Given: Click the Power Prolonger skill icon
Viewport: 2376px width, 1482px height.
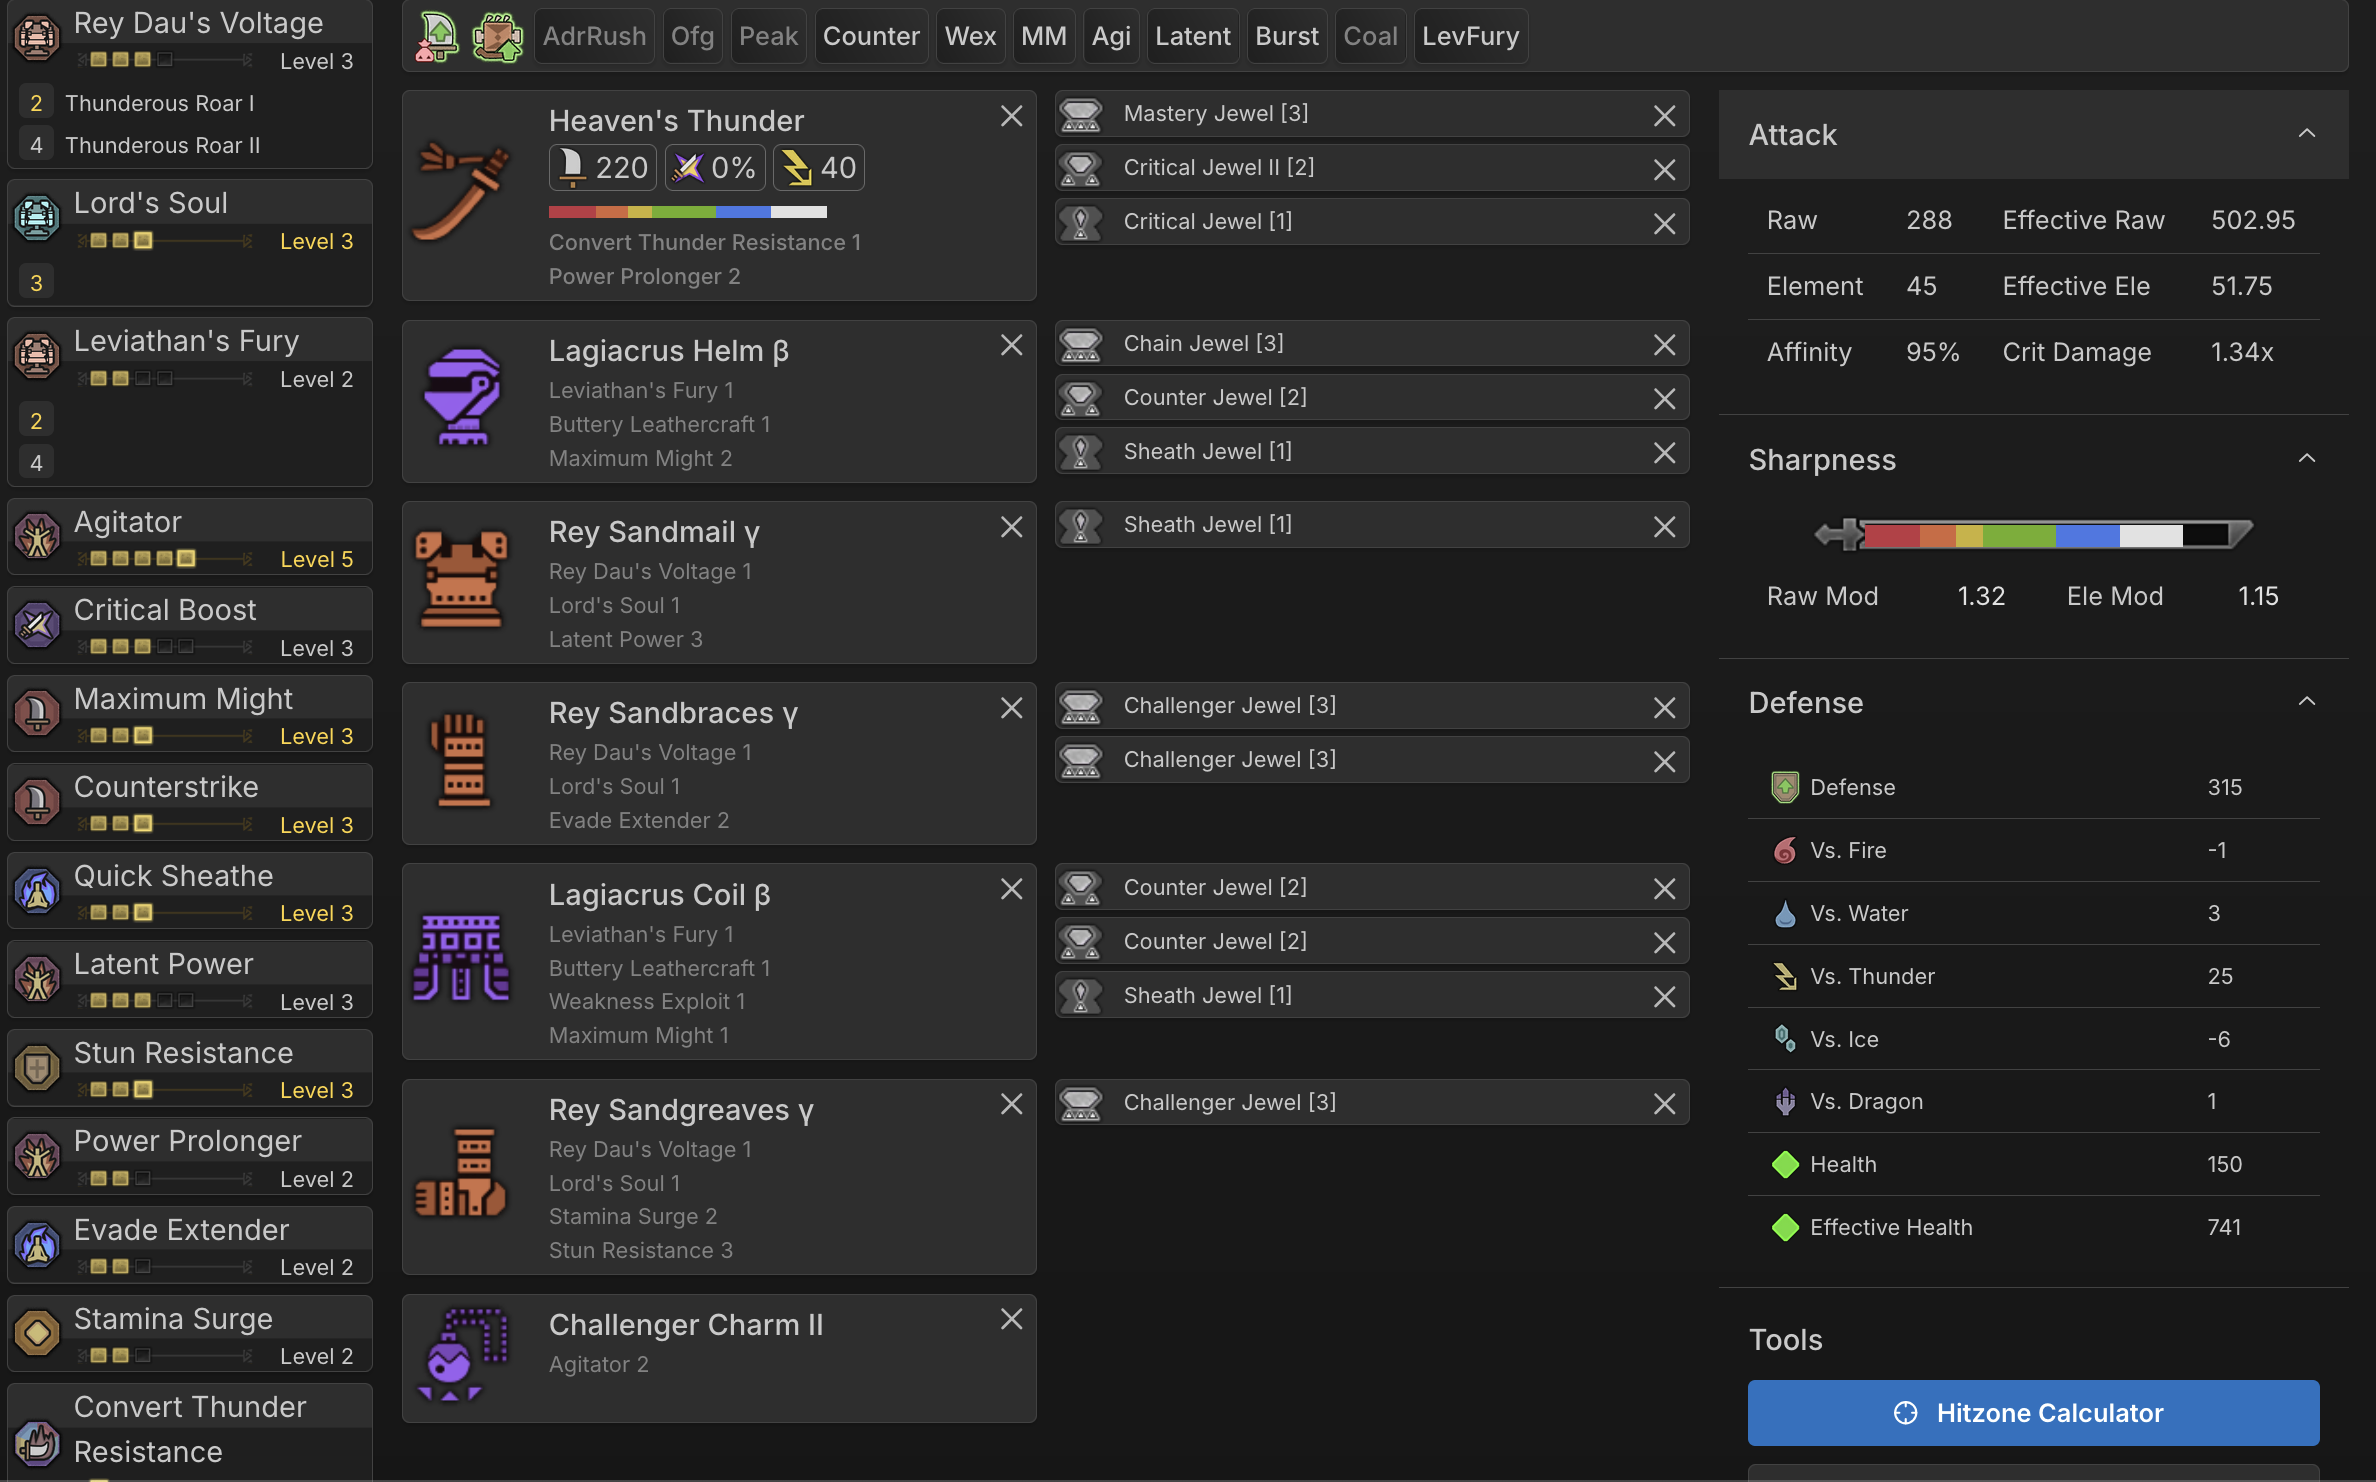Looking at the screenshot, I should tap(37, 1155).
